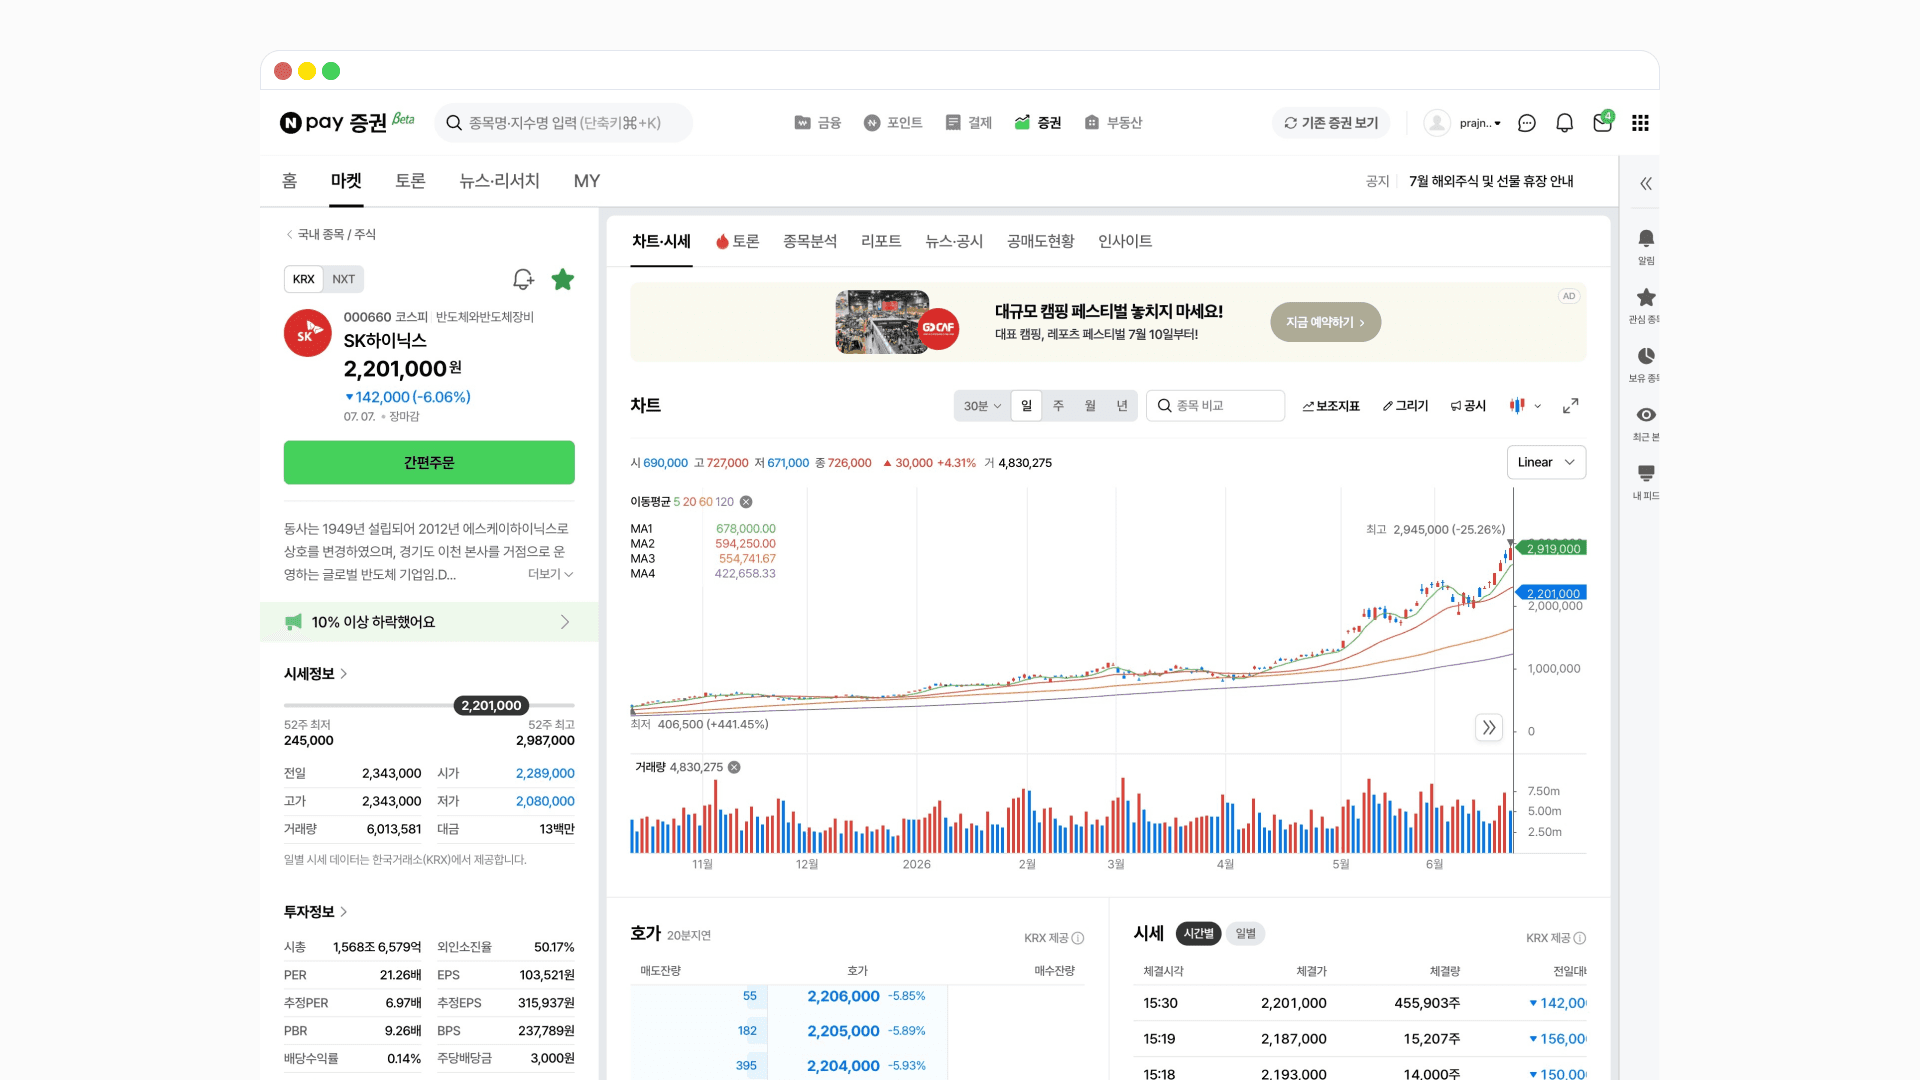This screenshot has height=1080, width=1920.
Task: Click the info icon next to 시세 KRX 제공
Action: (1580, 938)
